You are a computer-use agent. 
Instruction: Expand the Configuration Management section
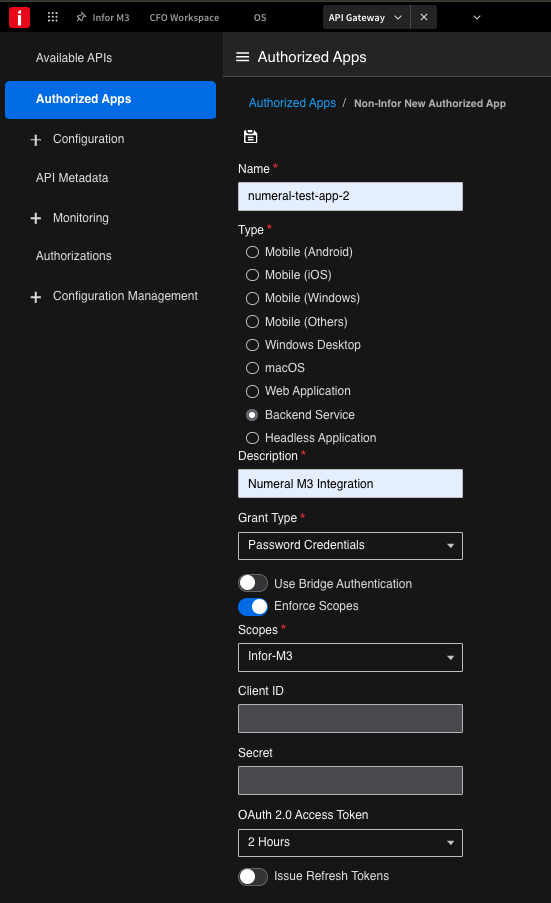(36, 297)
